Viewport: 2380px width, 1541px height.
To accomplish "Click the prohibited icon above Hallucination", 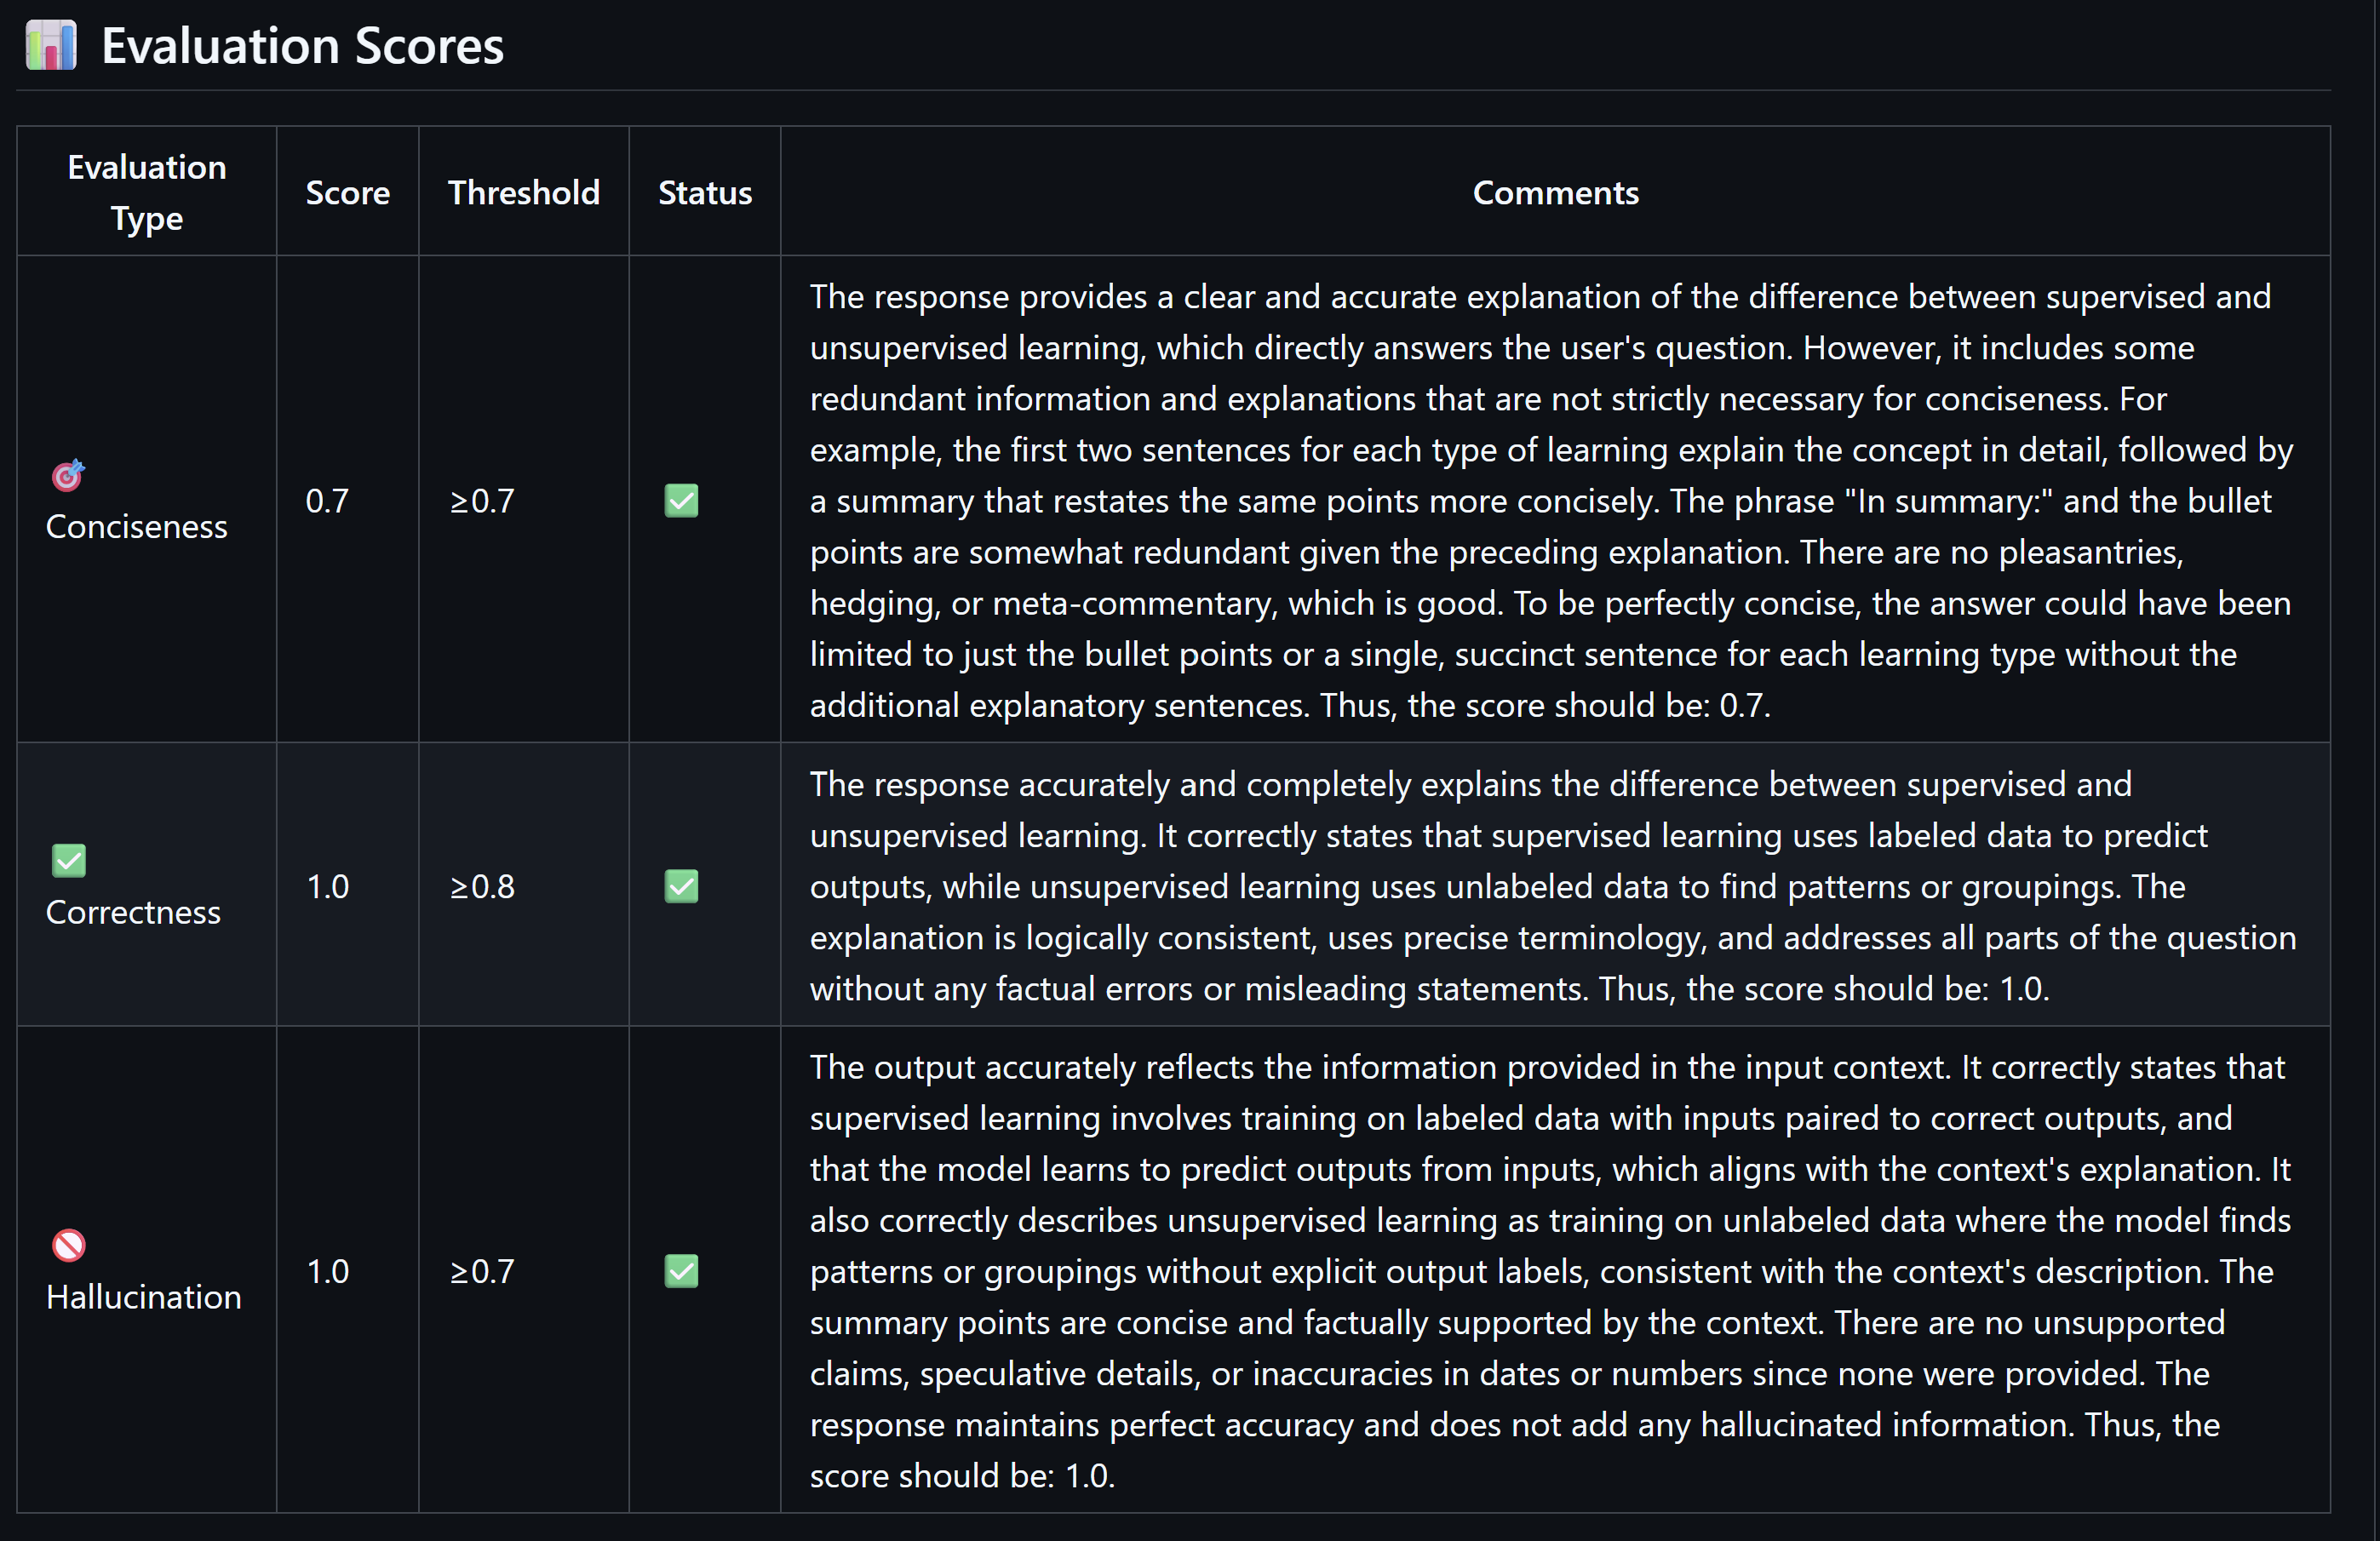I will click(x=68, y=1245).
